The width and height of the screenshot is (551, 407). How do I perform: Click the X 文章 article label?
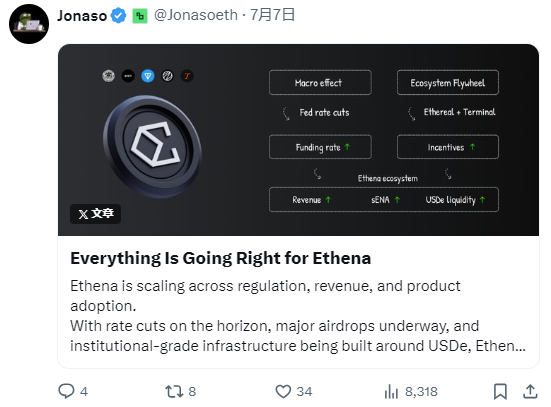click(96, 214)
